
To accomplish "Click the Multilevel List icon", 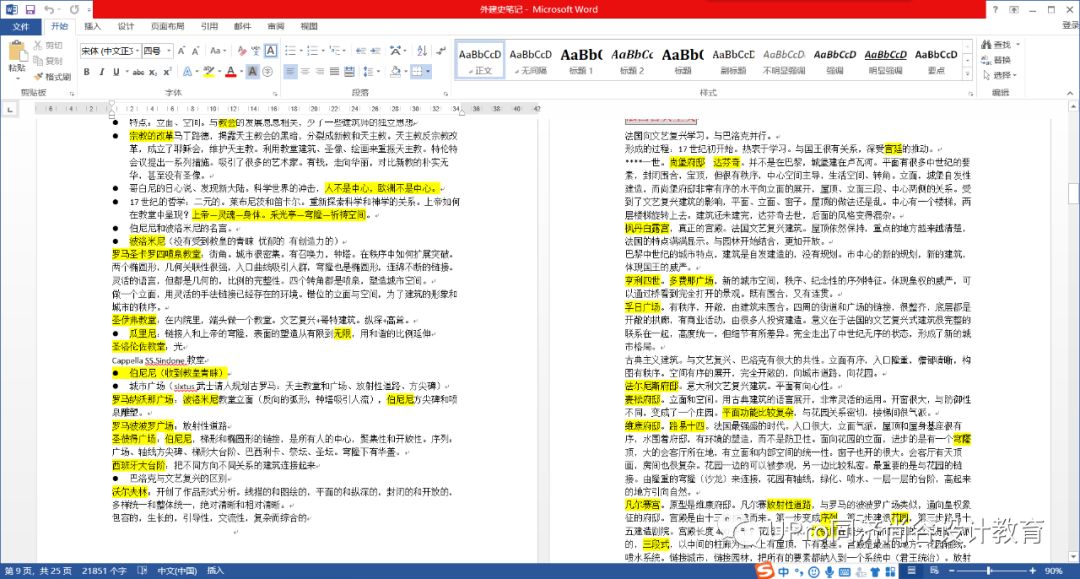I will coord(334,51).
